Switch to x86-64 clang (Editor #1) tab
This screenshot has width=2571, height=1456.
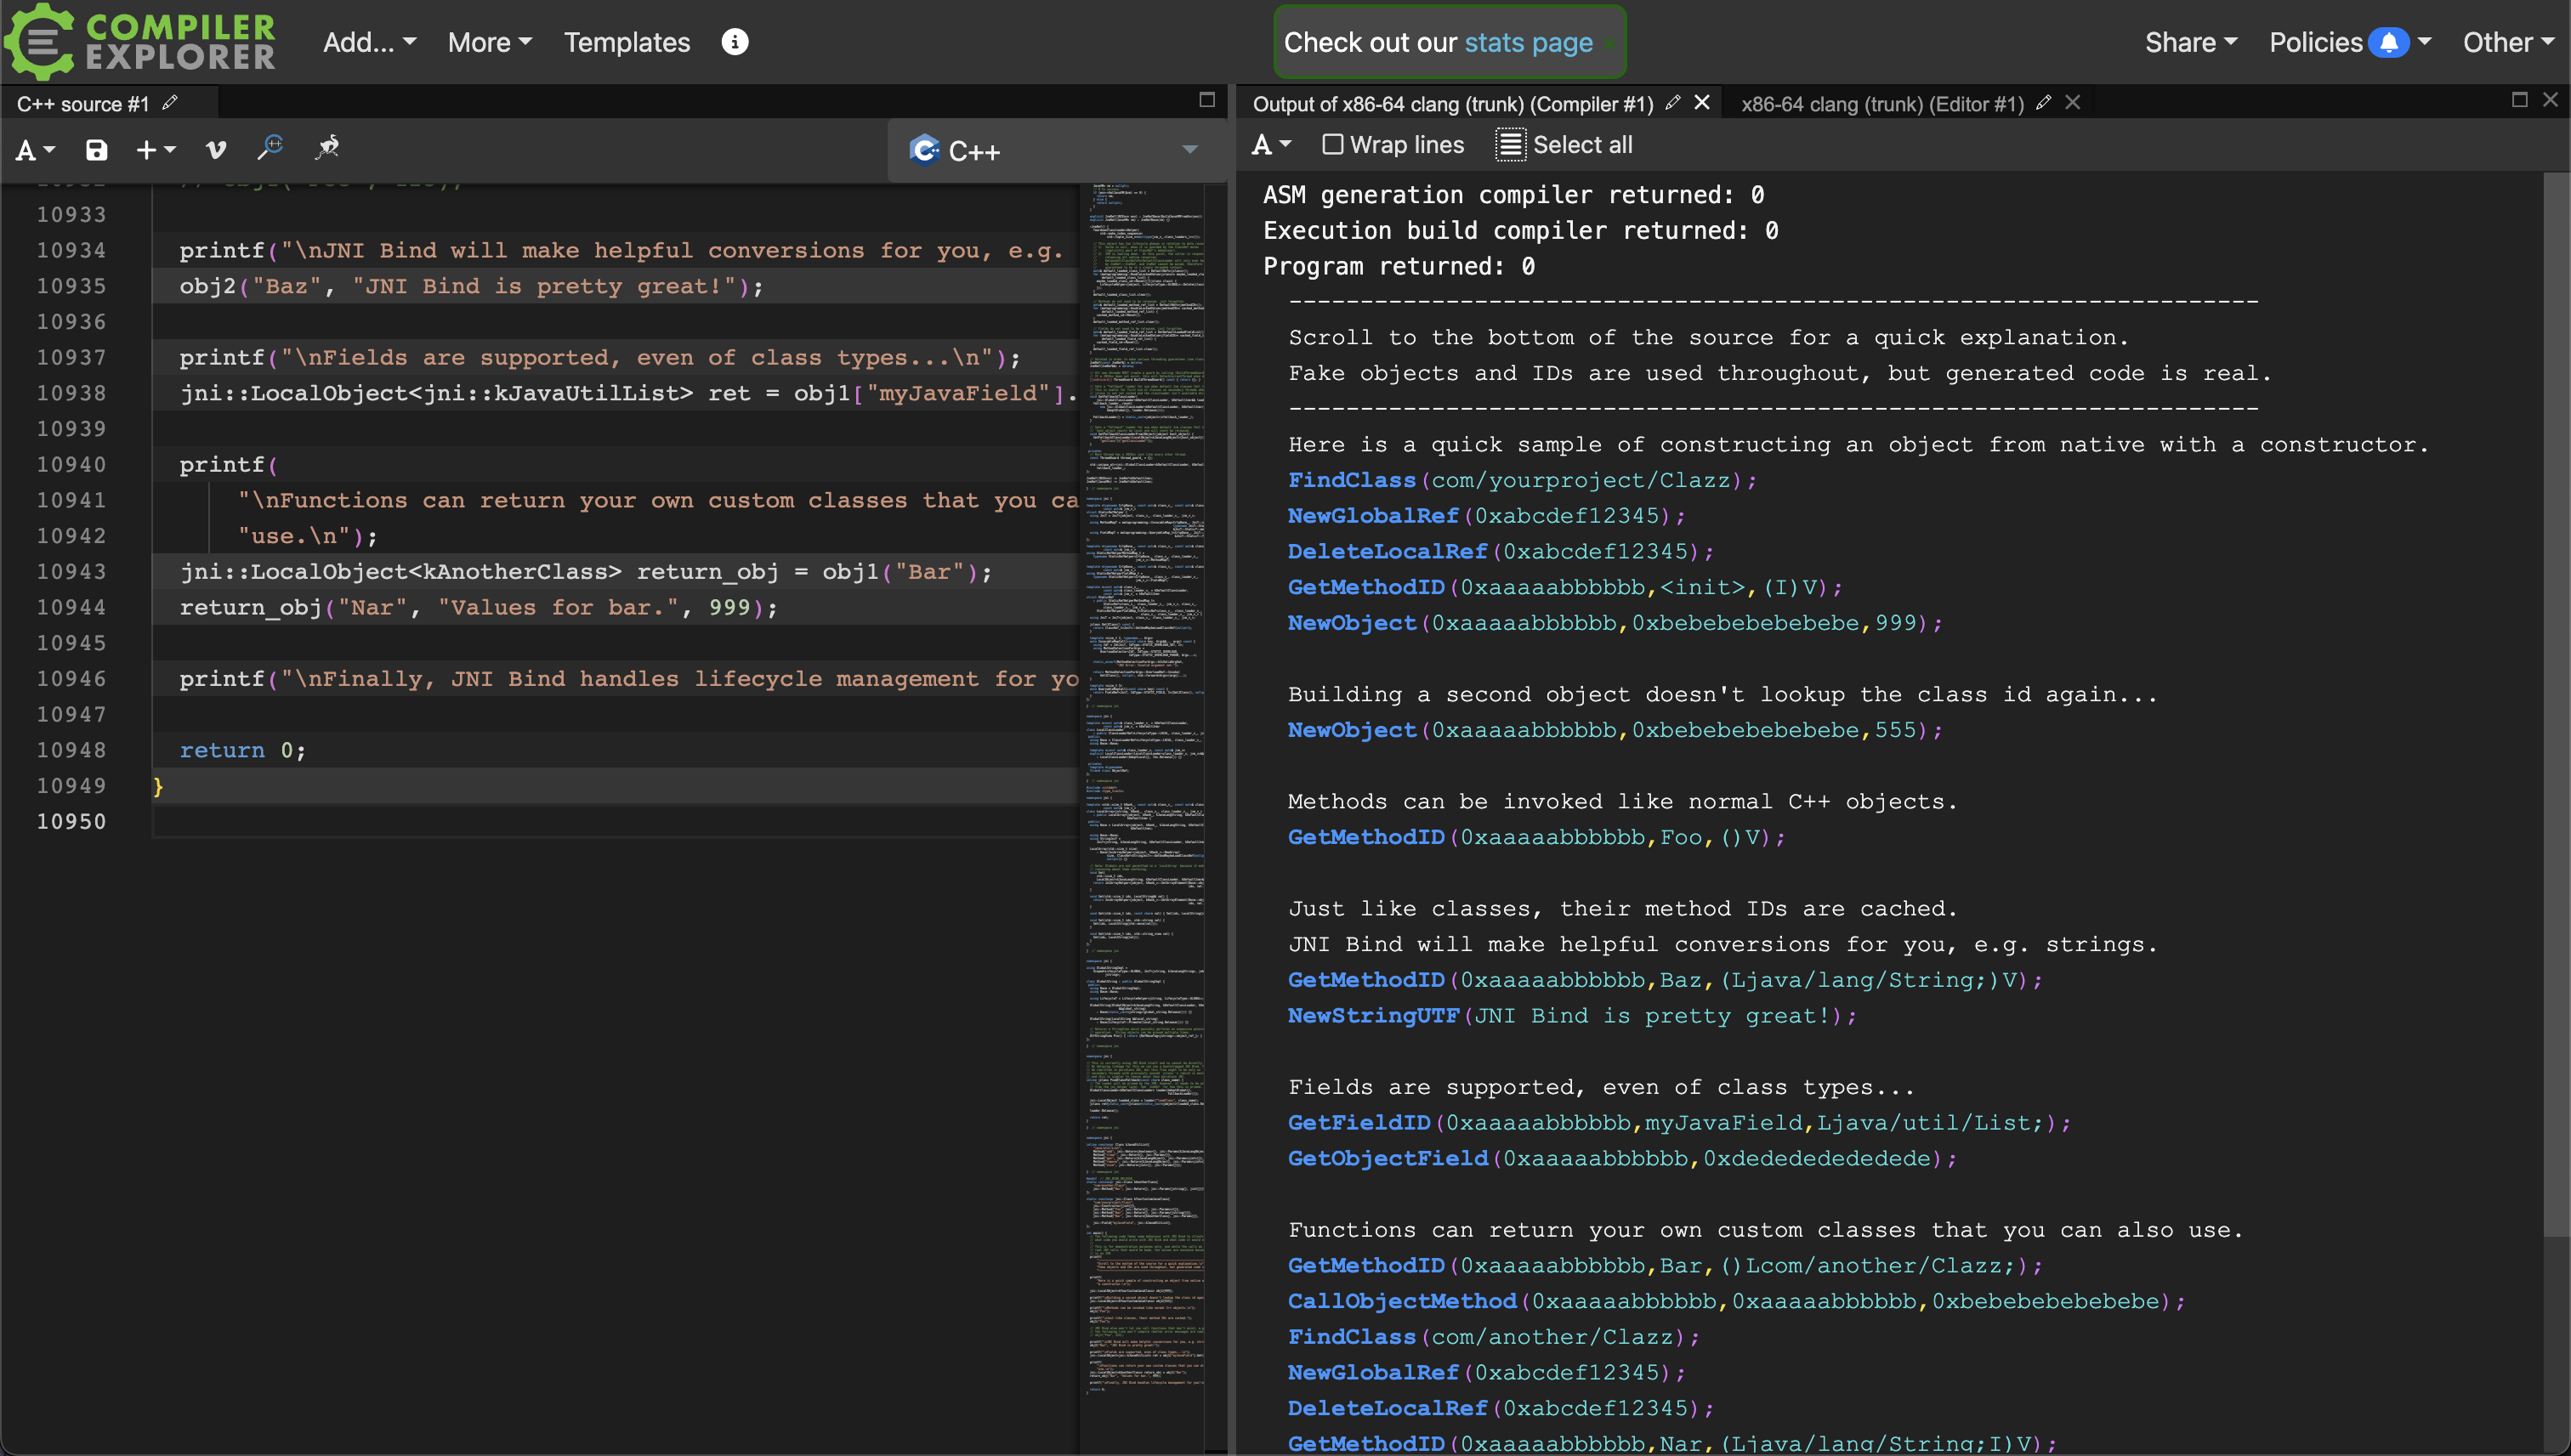[1881, 104]
